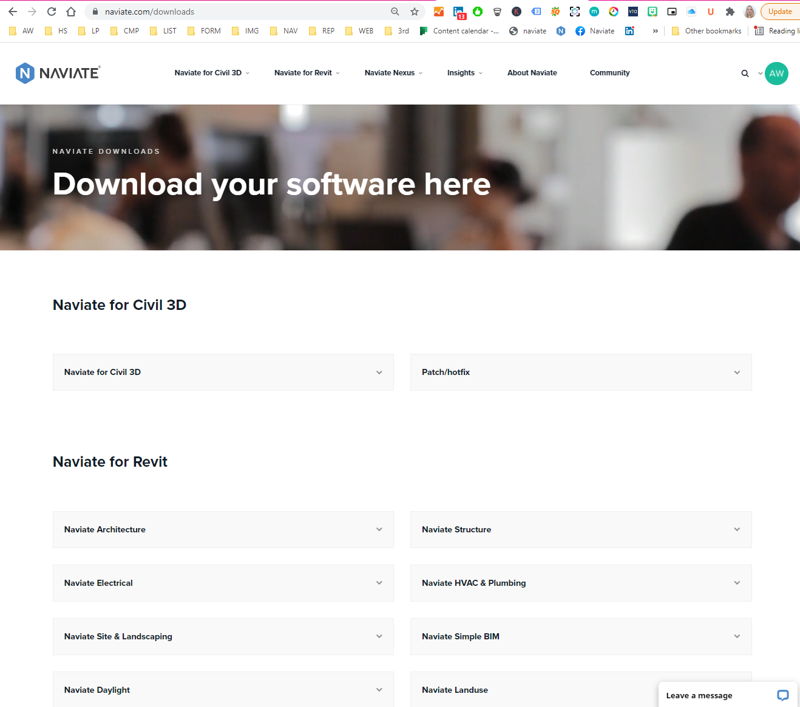Click the address bar URL naviate.com/downloads
The image size is (800, 707).
pyautogui.click(x=149, y=11)
